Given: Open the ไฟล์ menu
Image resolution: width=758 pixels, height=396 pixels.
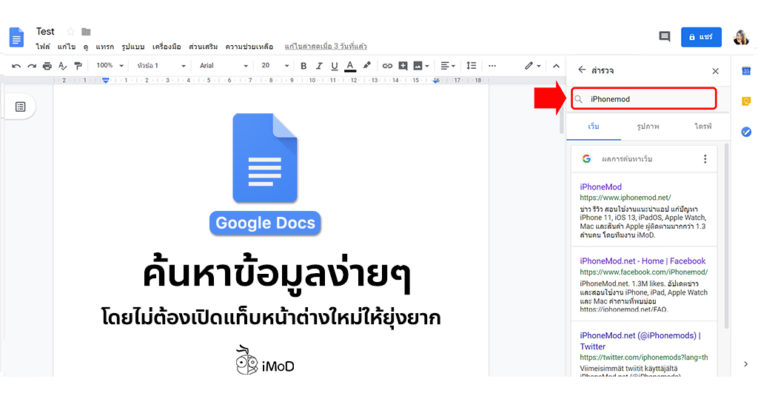Looking at the screenshot, I should click(x=43, y=47).
